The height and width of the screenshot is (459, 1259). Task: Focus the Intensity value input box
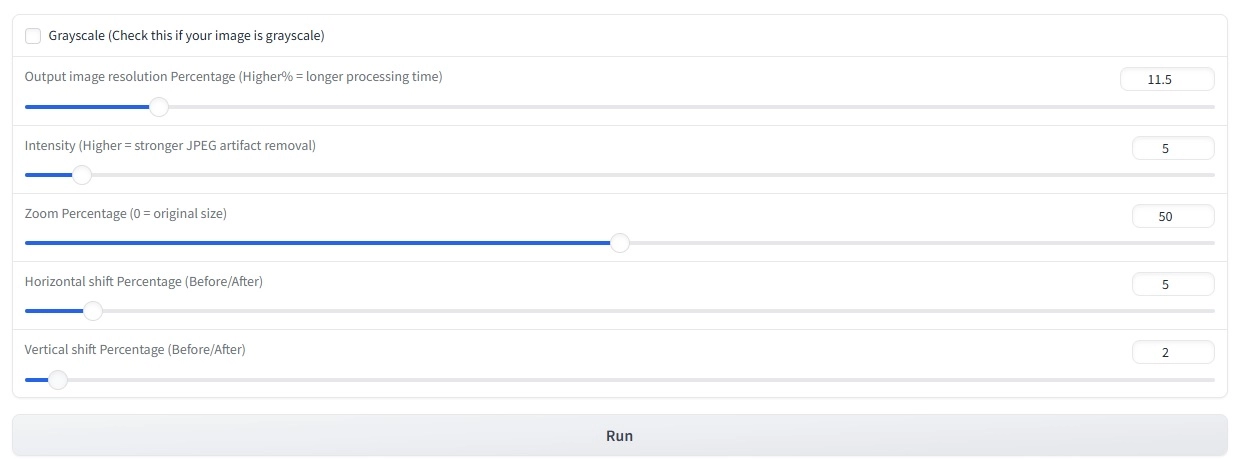click(x=1172, y=148)
